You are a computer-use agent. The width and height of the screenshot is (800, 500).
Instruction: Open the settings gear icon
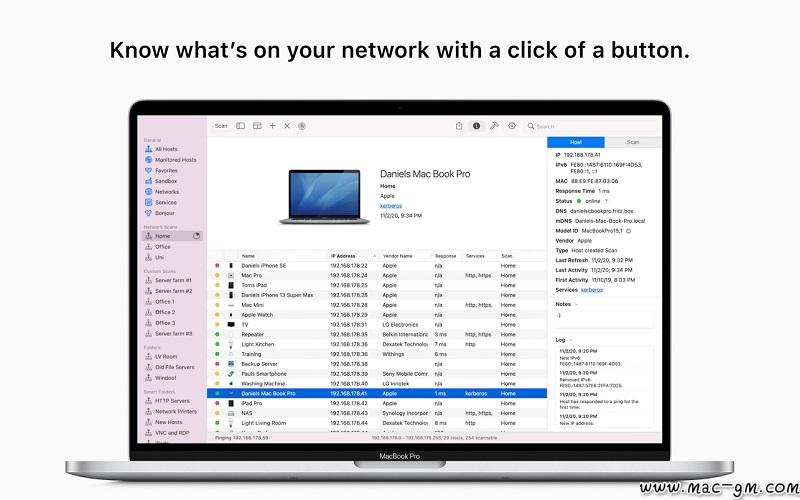[x=511, y=126]
